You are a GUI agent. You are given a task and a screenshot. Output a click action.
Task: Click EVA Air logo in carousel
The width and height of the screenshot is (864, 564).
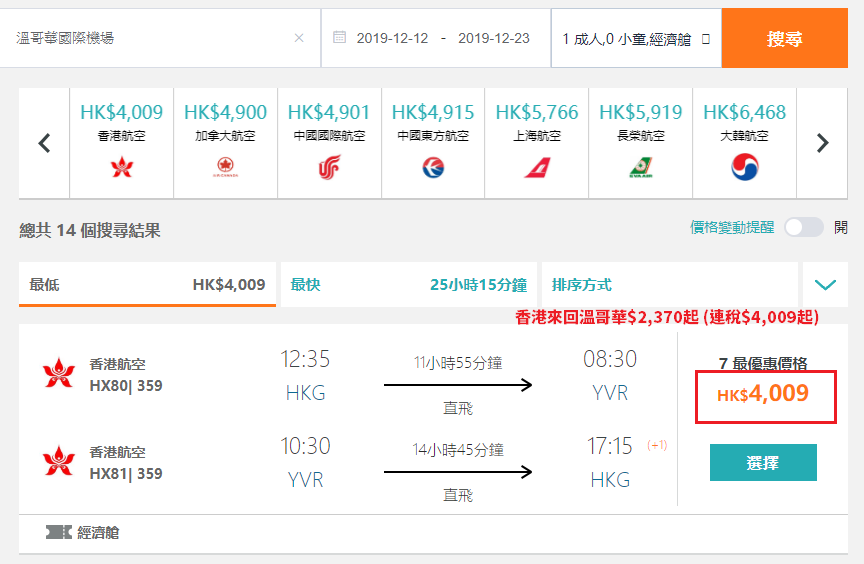(x=641, y=167)
